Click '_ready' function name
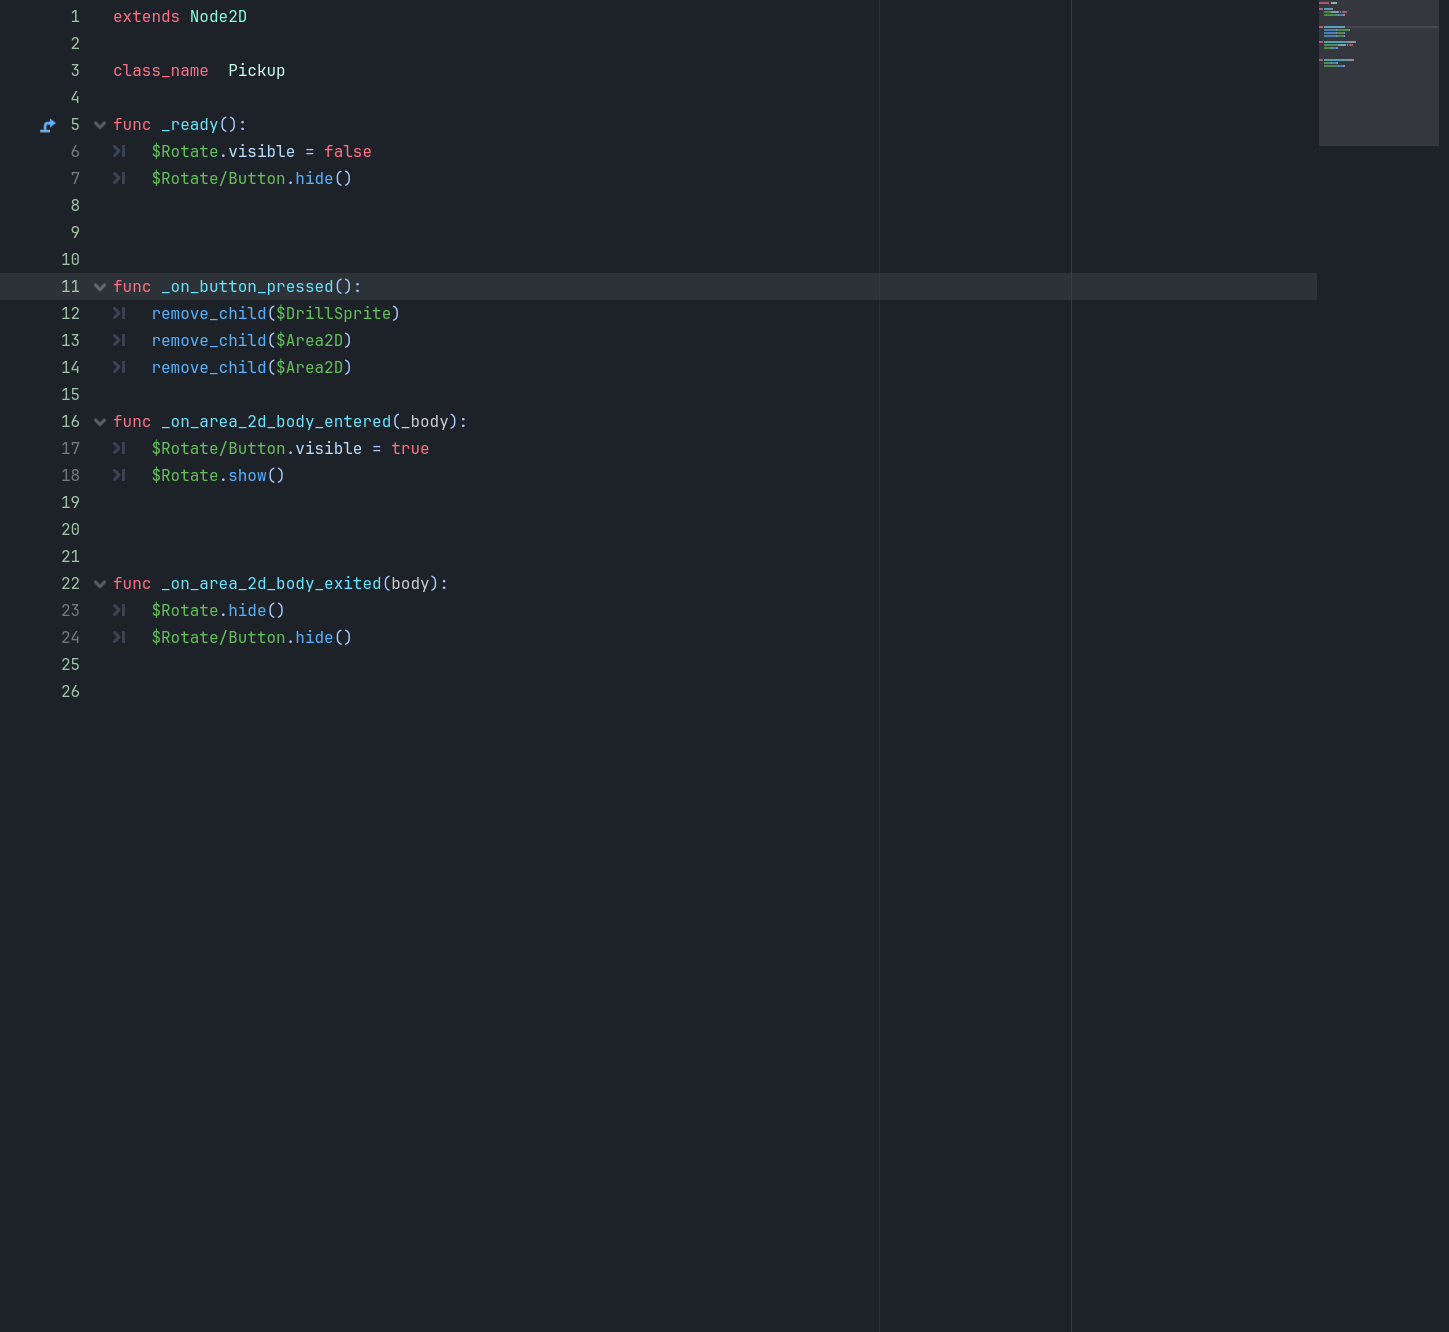Image resolution: width=1449 pixels, height=1332 pixels. (x=190, y=125)
